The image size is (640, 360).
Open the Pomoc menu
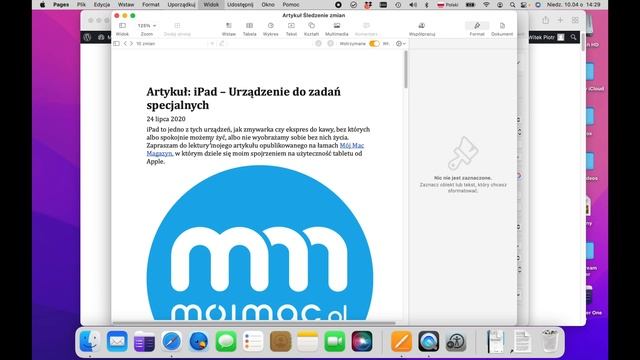(x=291, y=4)
